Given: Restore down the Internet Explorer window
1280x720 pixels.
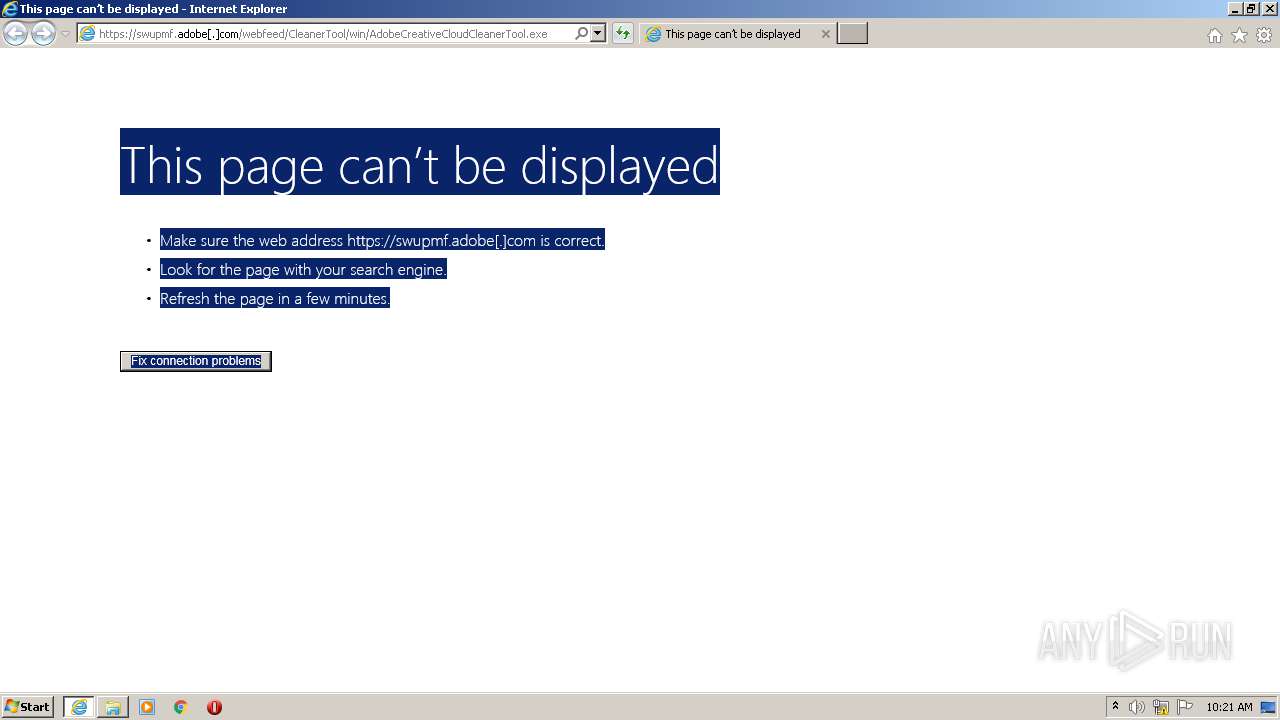Looking at the screenshot, I should coord(1252,9).
